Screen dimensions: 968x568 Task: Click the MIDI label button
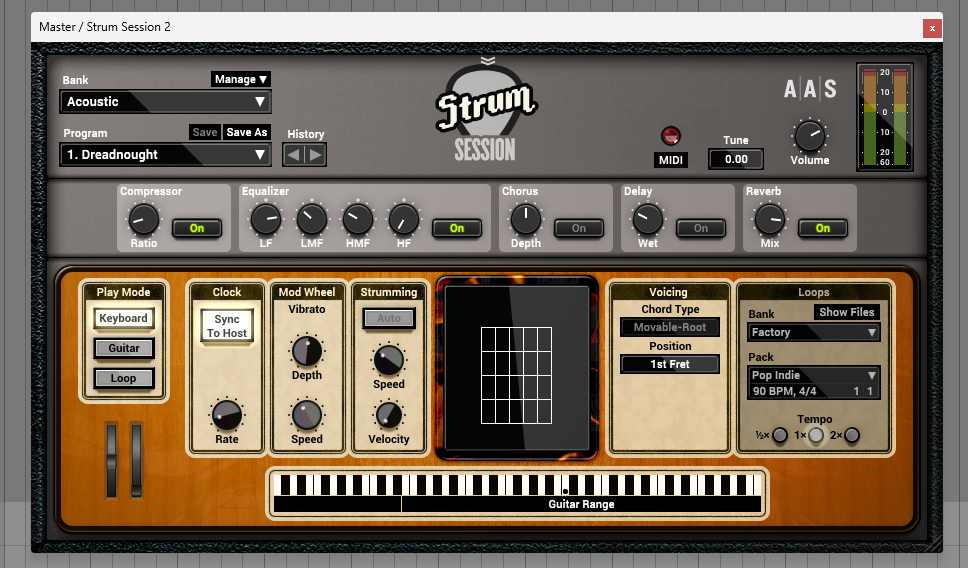click(x=670, y=160)
